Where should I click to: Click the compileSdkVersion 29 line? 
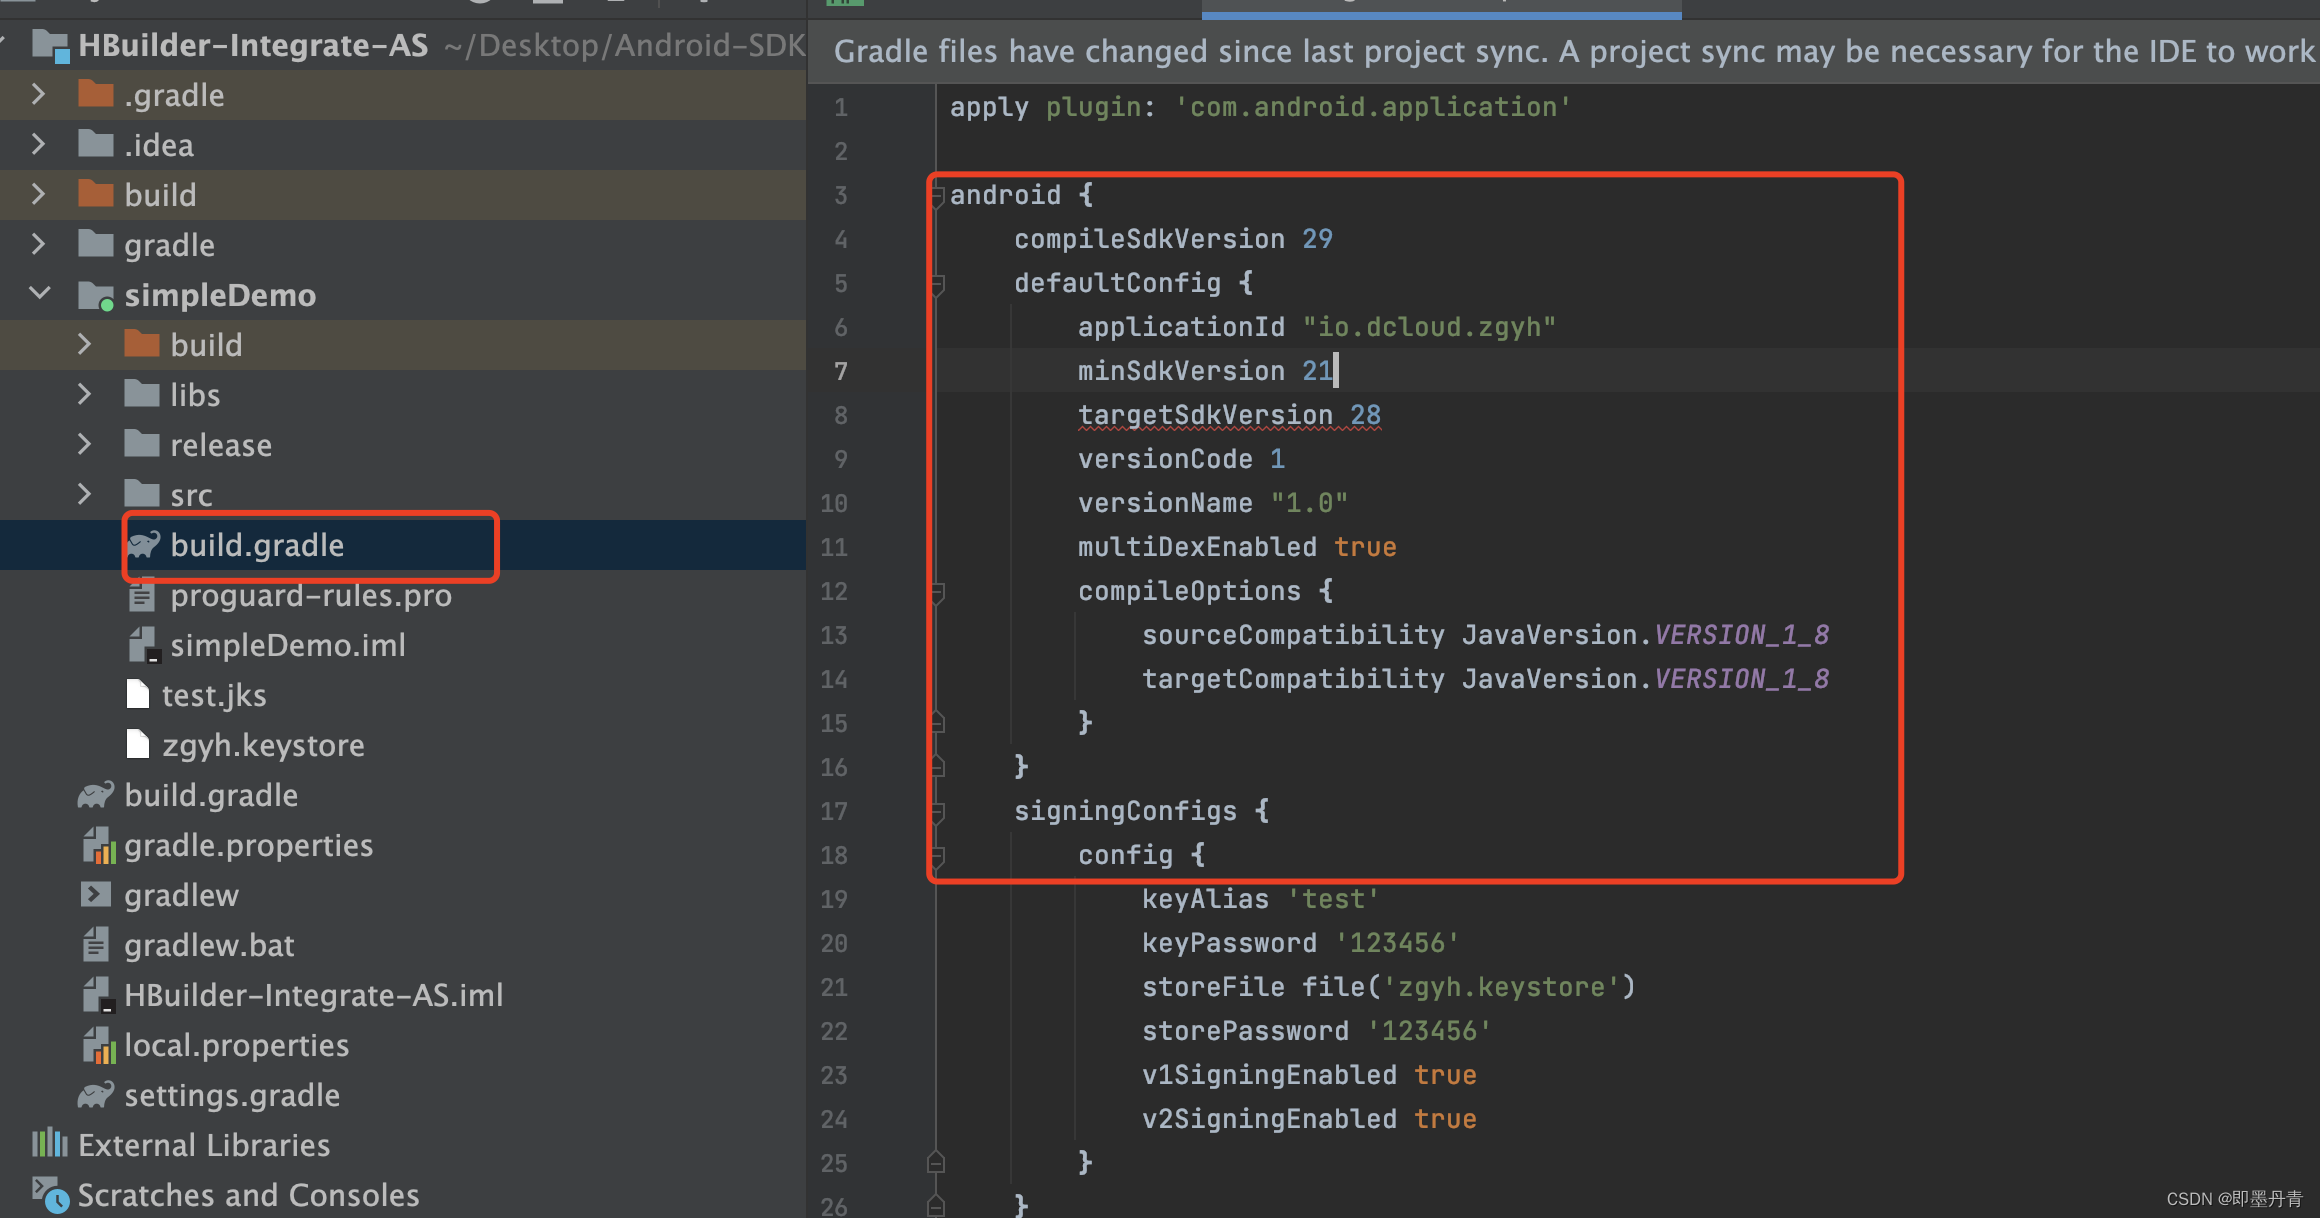point(1173,239)
